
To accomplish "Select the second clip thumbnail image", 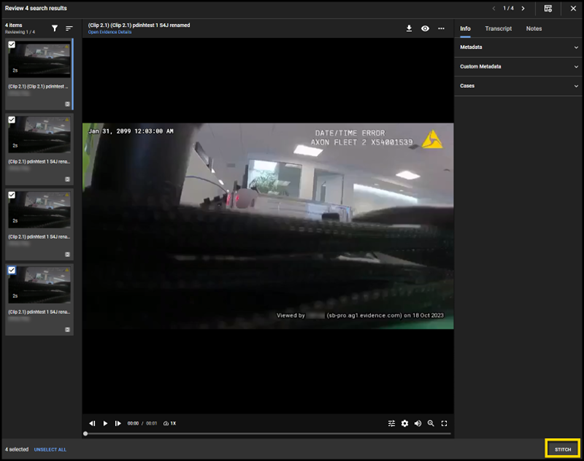I will [x=39, y=135].
